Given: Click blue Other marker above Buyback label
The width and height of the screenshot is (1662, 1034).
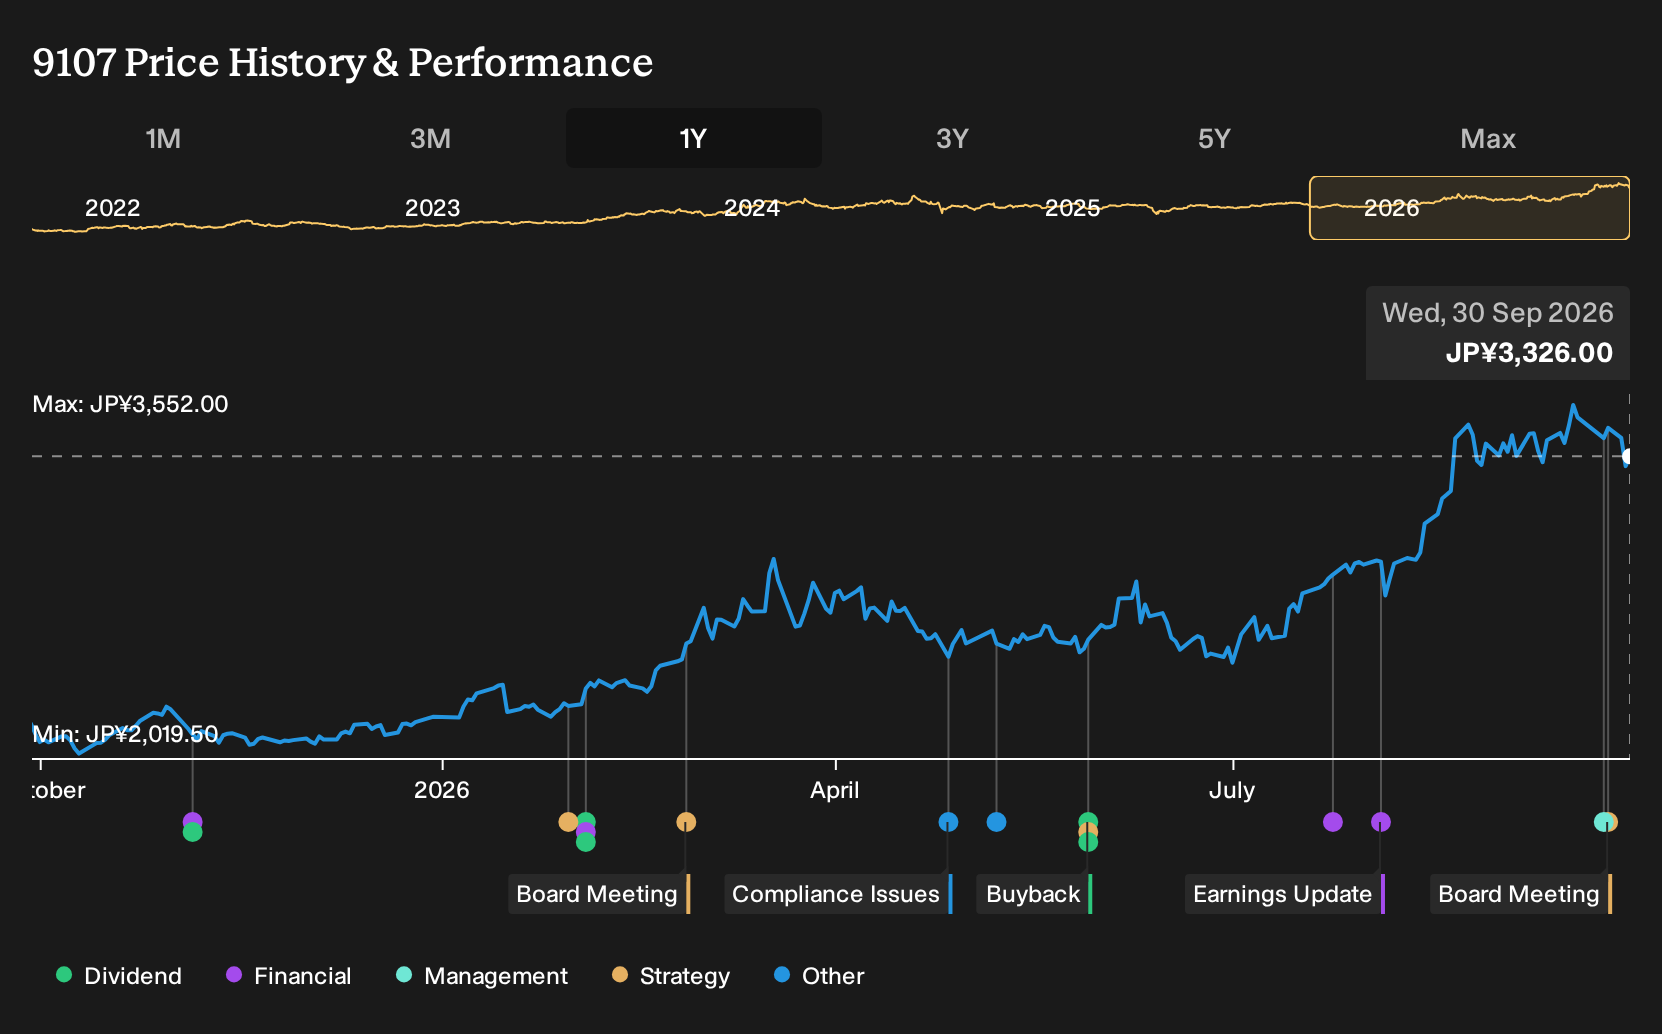Looking at the screenshot, I should (996, 822).
